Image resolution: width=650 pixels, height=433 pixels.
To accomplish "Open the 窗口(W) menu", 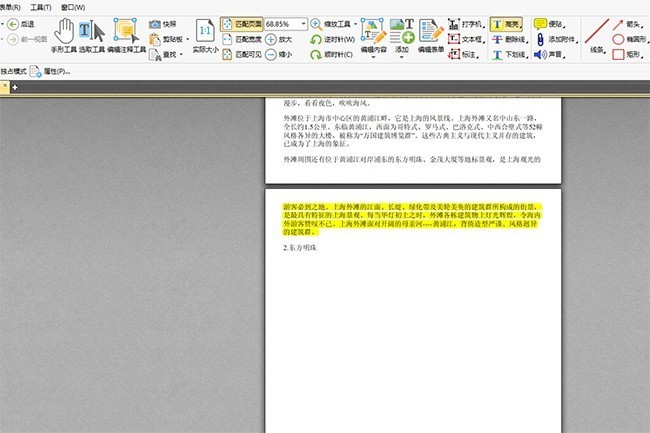I will point(73,7).
